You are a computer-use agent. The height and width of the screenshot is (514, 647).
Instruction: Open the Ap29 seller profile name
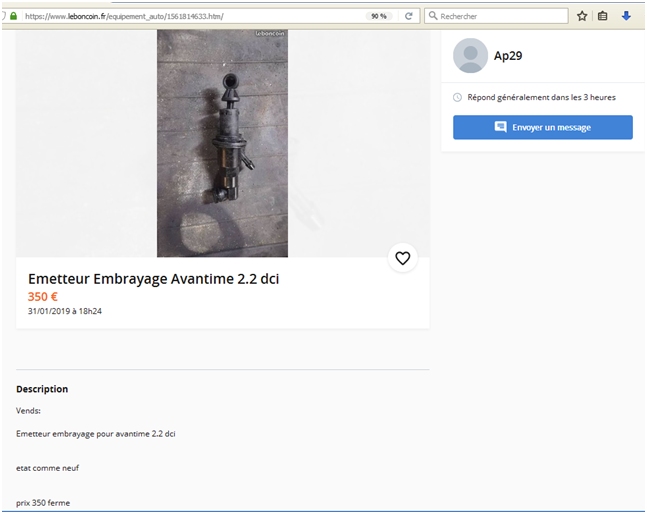pos(508,56)
